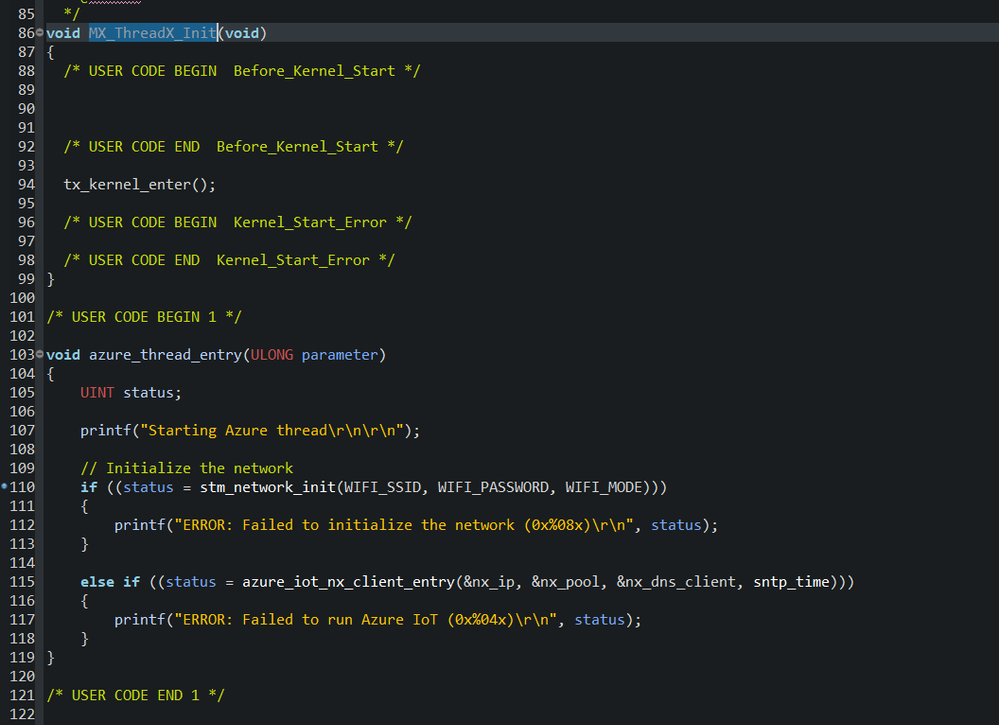Image resolution: width=999 pixels, height=725 pixels.
Task: Click line number 94 in the gutter
Action: point(26,185)
